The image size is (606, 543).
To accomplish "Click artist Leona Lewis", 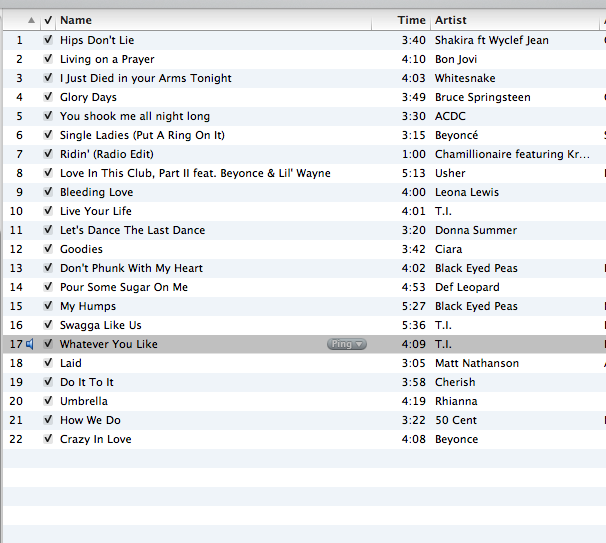I will pos(467,192).
